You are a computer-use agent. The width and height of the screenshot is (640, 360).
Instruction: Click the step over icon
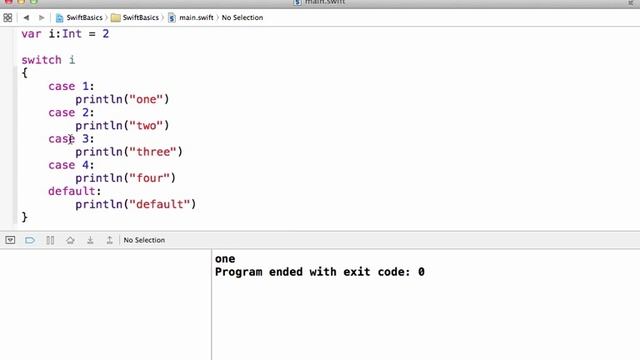coord(70,240)
